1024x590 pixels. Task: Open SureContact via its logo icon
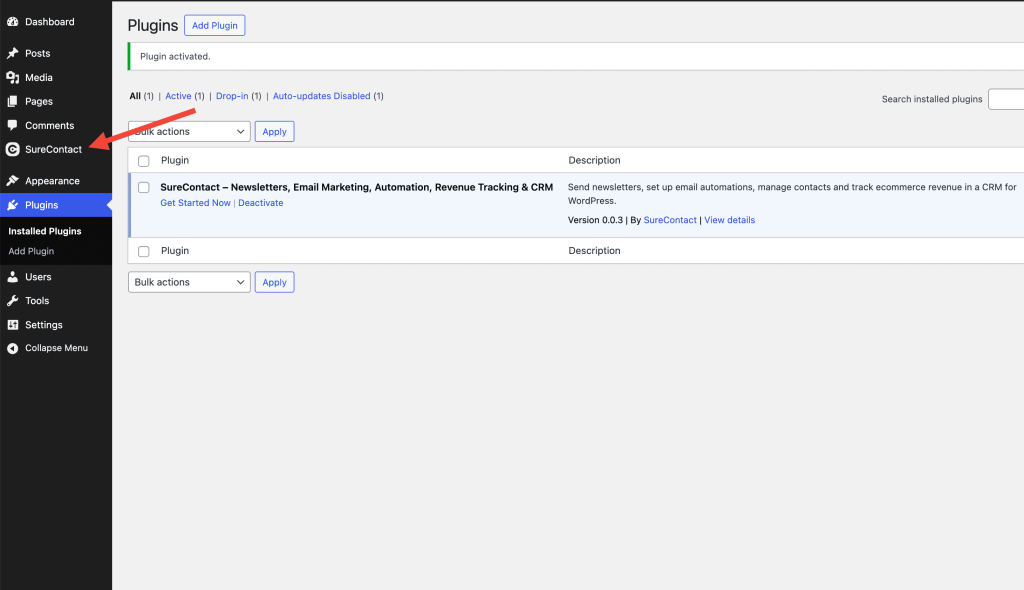pos(12,150)
